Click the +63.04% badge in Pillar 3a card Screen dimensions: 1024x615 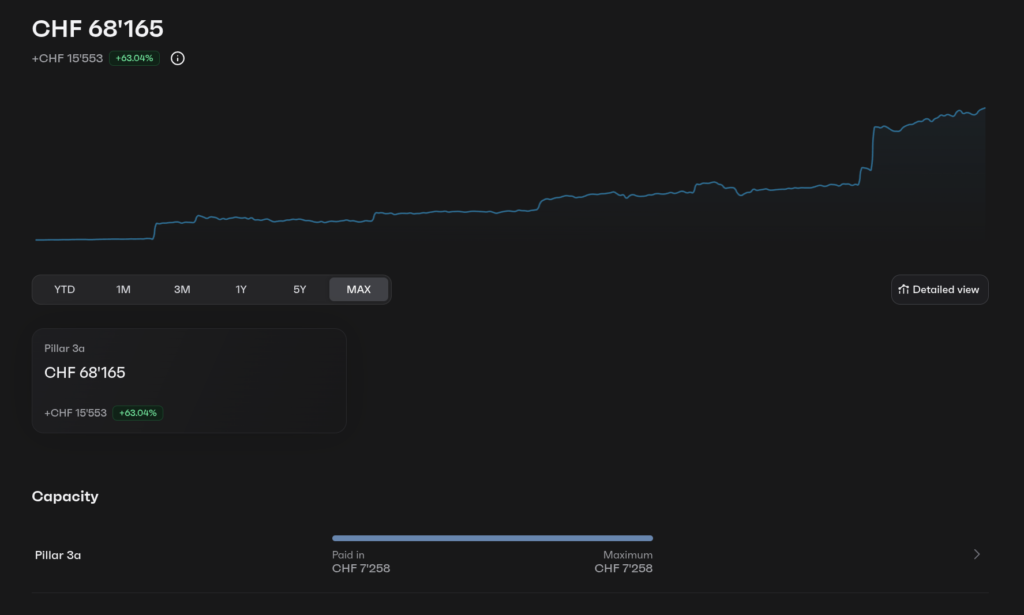(x=138, y=413)
